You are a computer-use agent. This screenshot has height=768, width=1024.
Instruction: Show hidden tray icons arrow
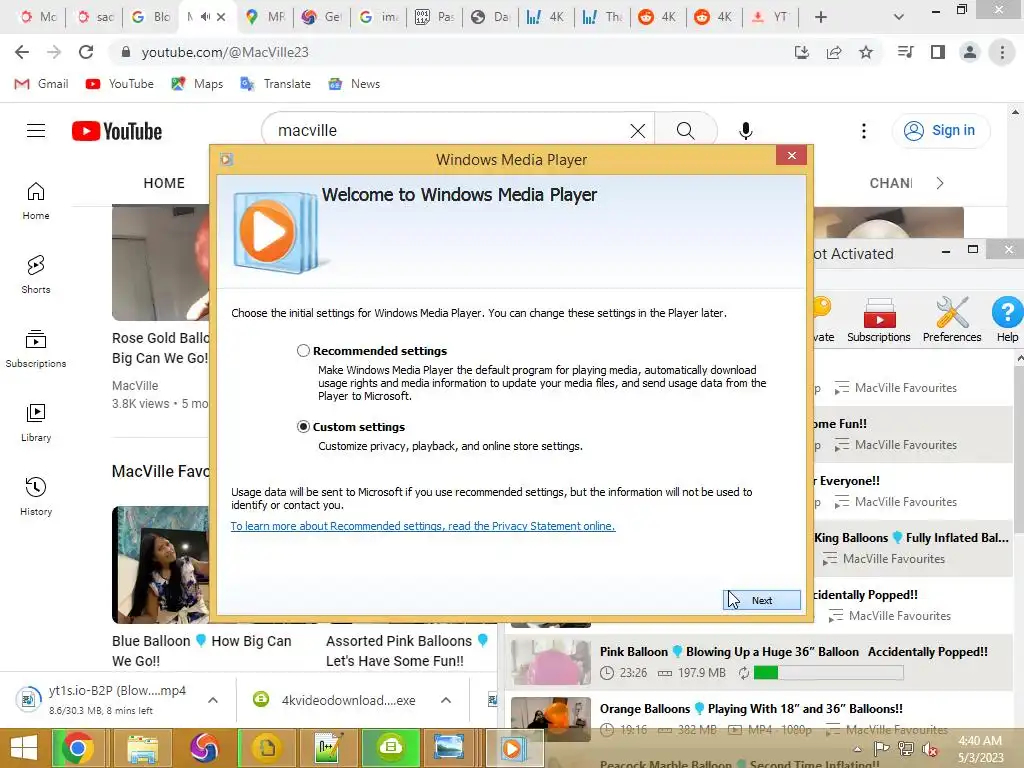coord(857,749)
